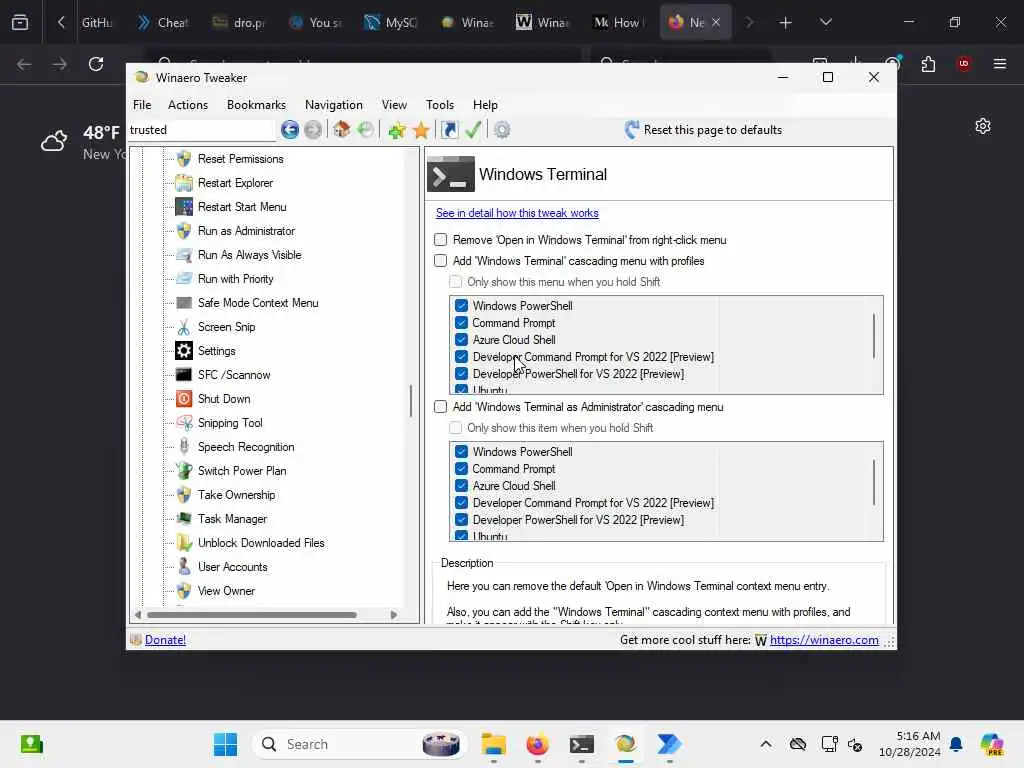Open the File menu
The width and height of the screenshot is (1024, 768).
142,104
